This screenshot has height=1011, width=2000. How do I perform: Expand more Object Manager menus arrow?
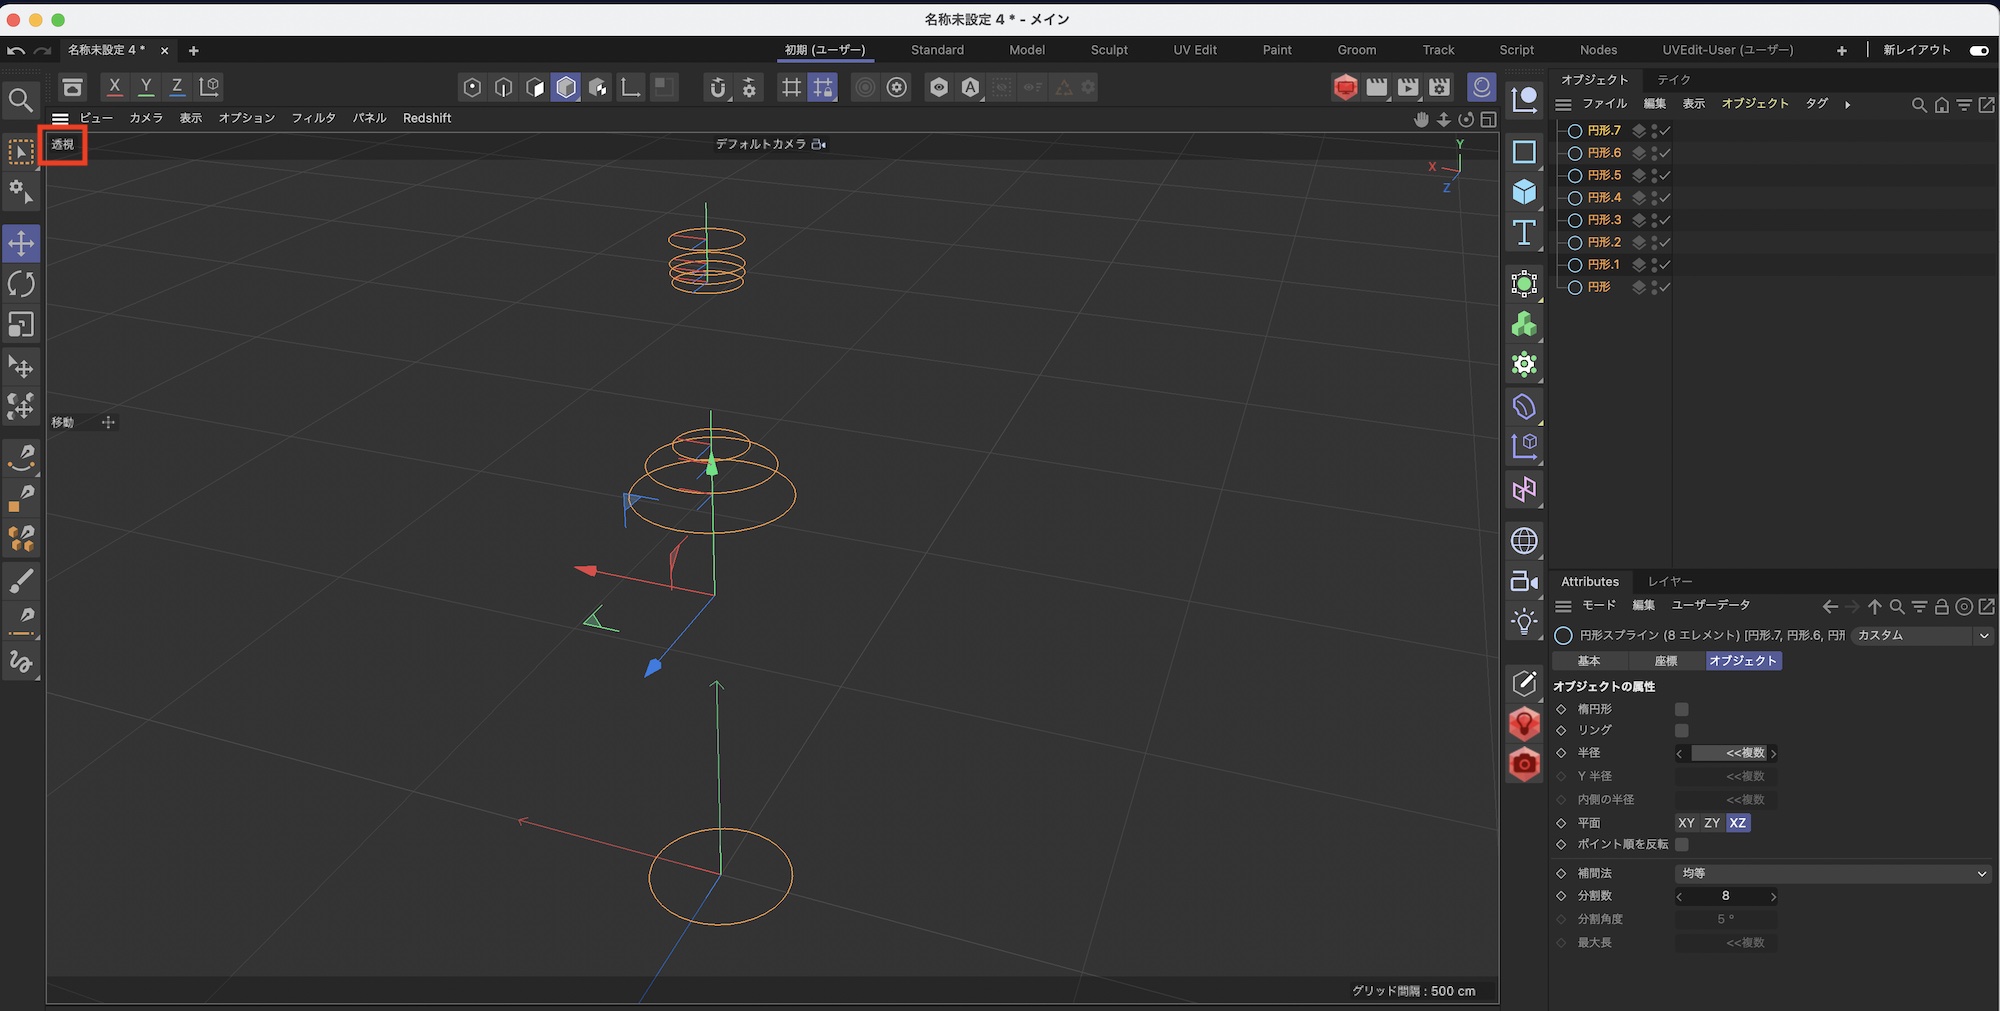click(1847, 104)
